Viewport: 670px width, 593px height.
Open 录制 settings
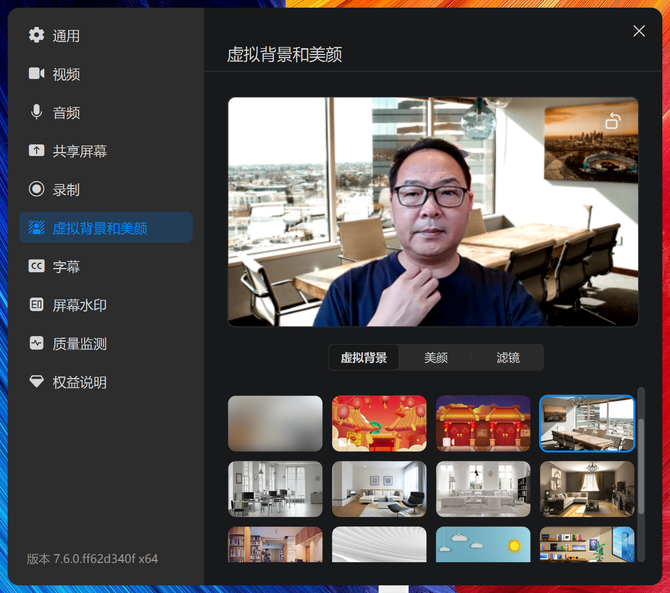pyautogui.click(x=106, y=189)
